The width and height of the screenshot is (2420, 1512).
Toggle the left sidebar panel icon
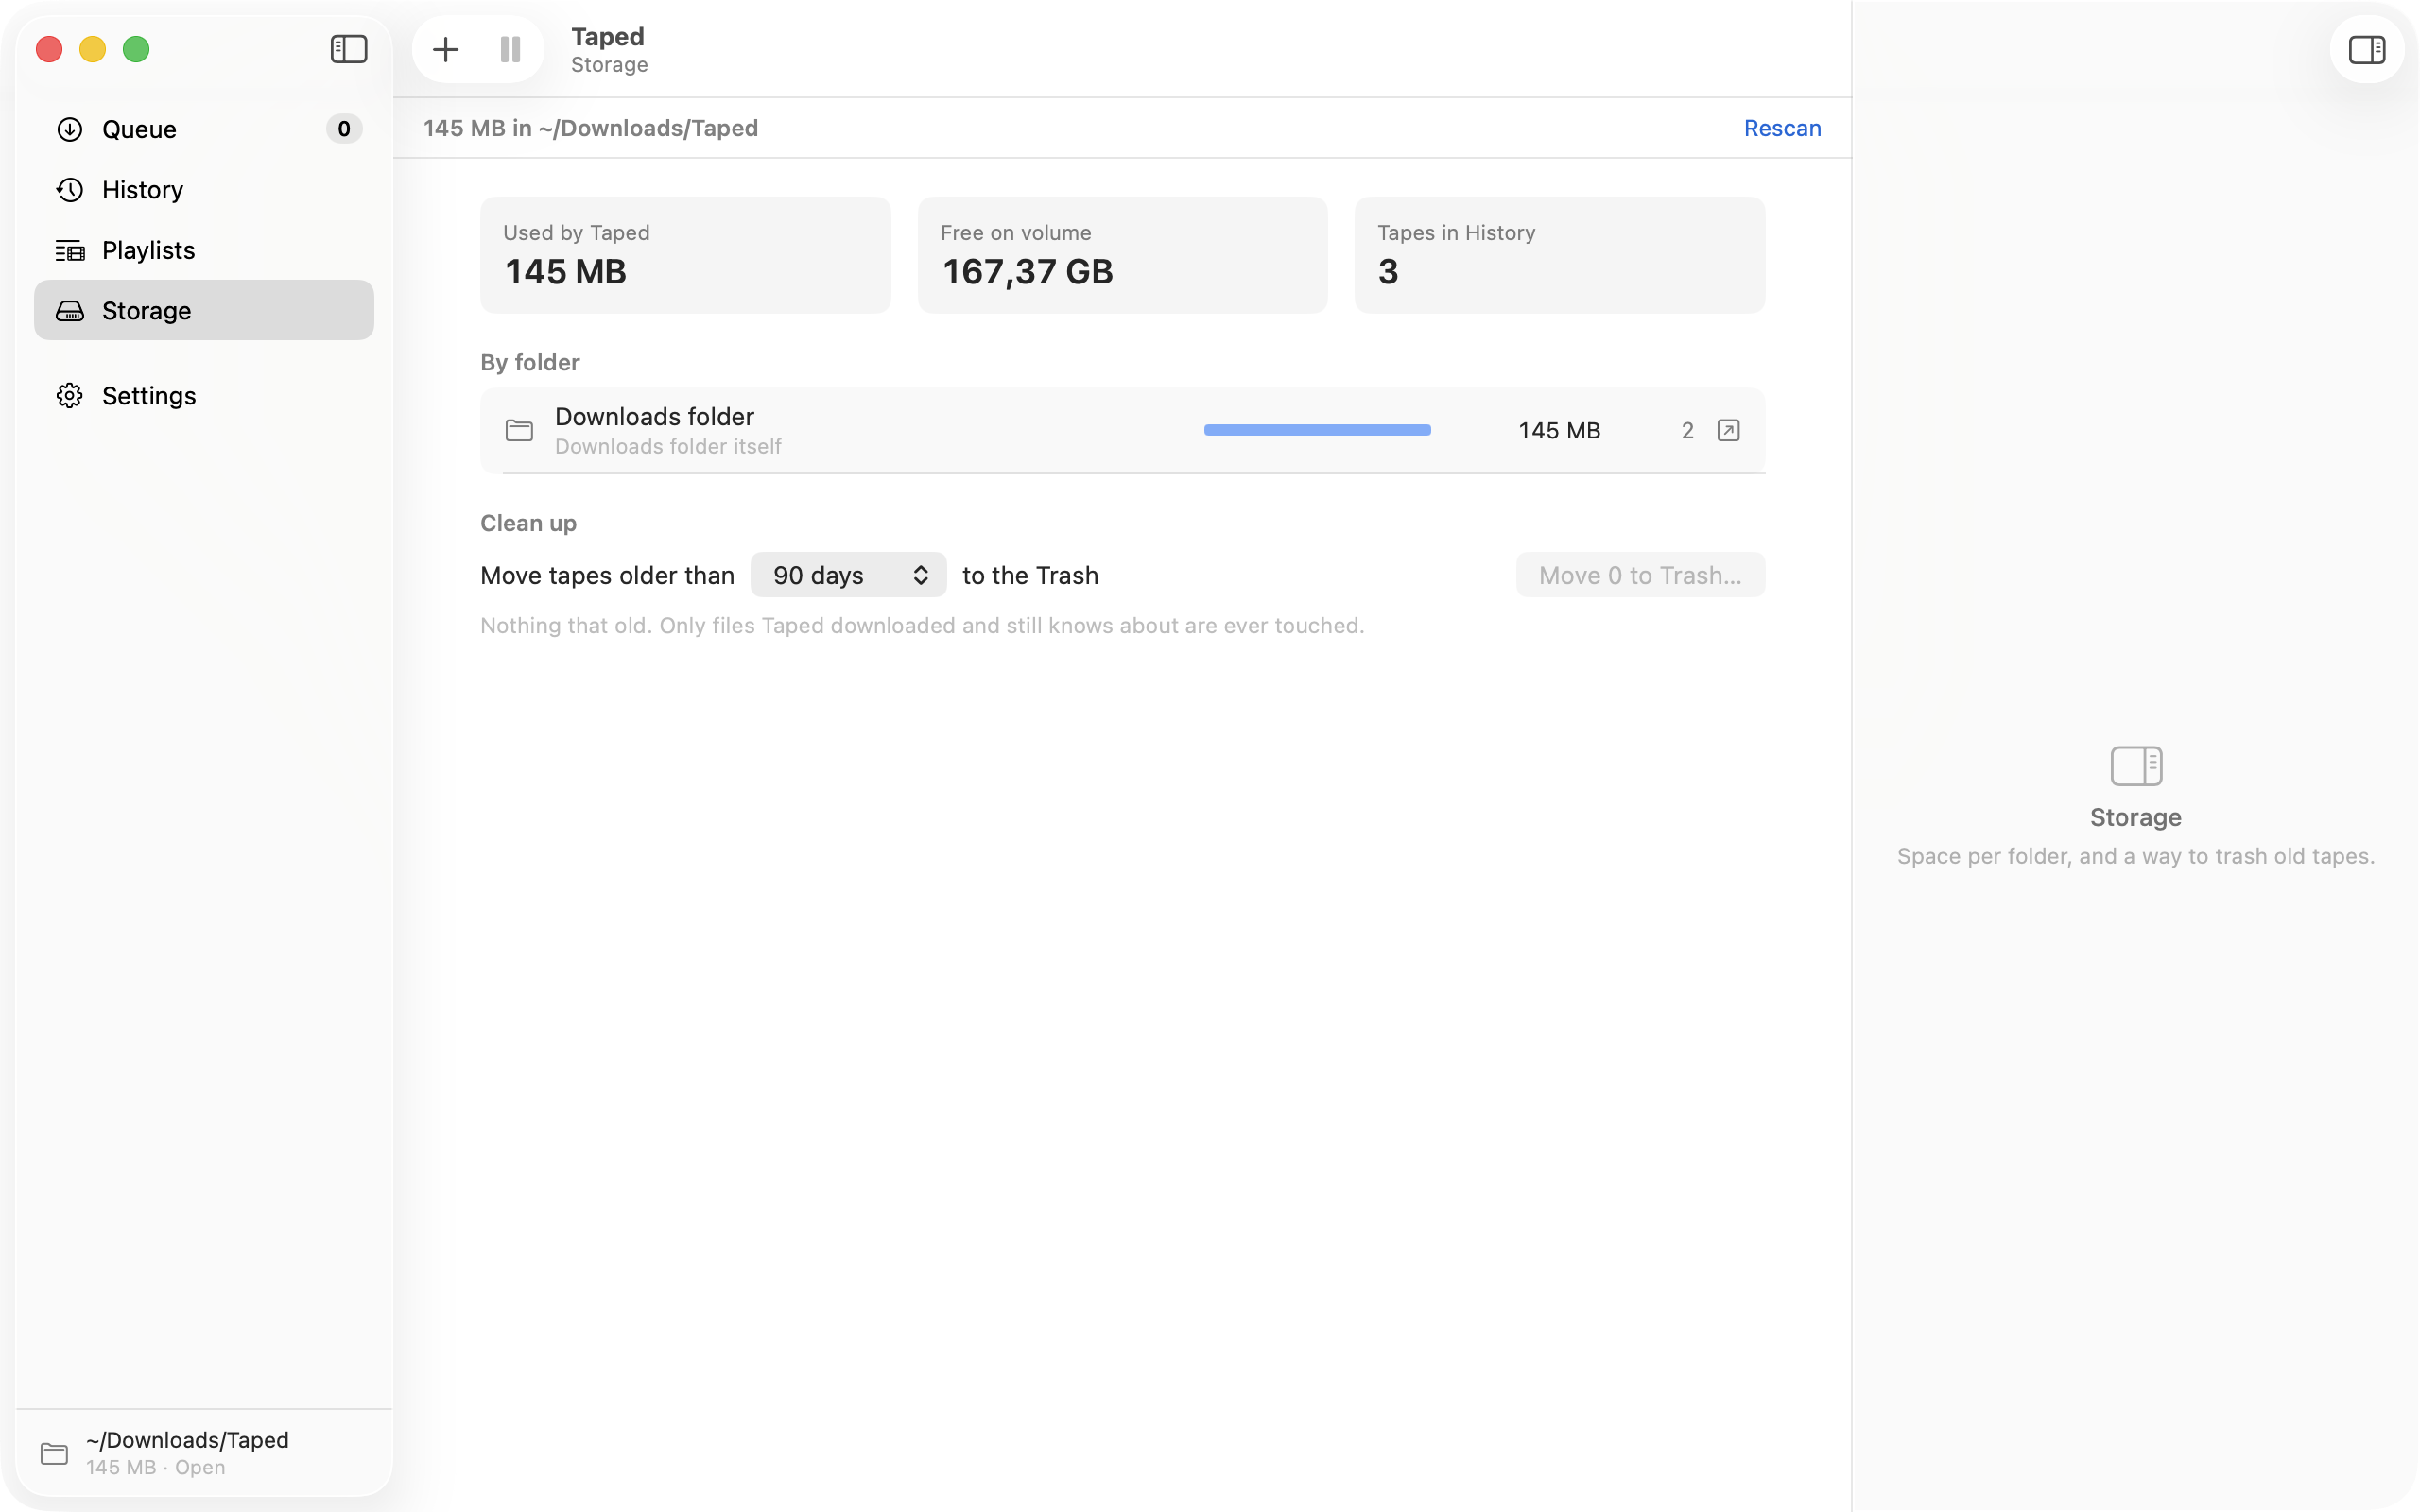coord(349,49)
